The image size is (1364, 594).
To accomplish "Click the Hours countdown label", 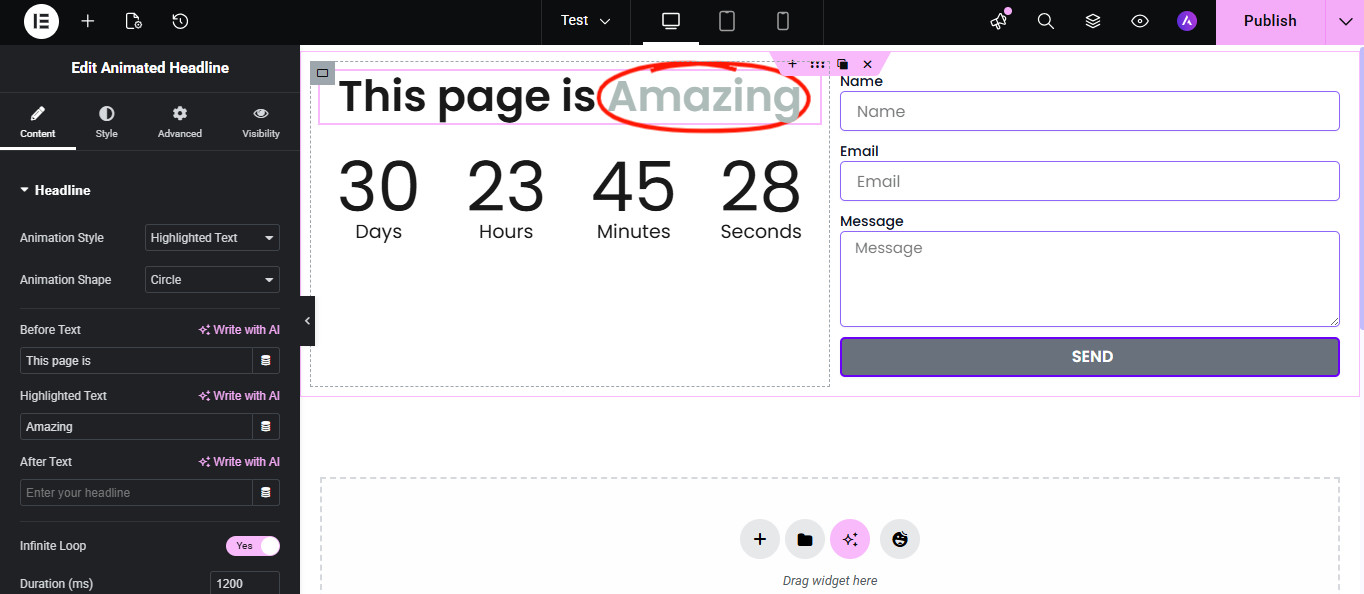I will point(506,232).
